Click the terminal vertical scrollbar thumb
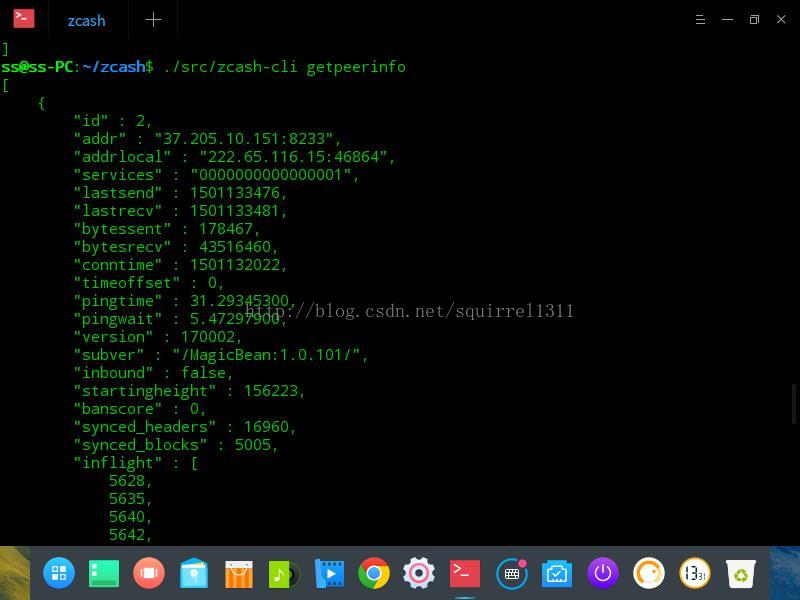The image size is (800, 600). click(794, 404)
